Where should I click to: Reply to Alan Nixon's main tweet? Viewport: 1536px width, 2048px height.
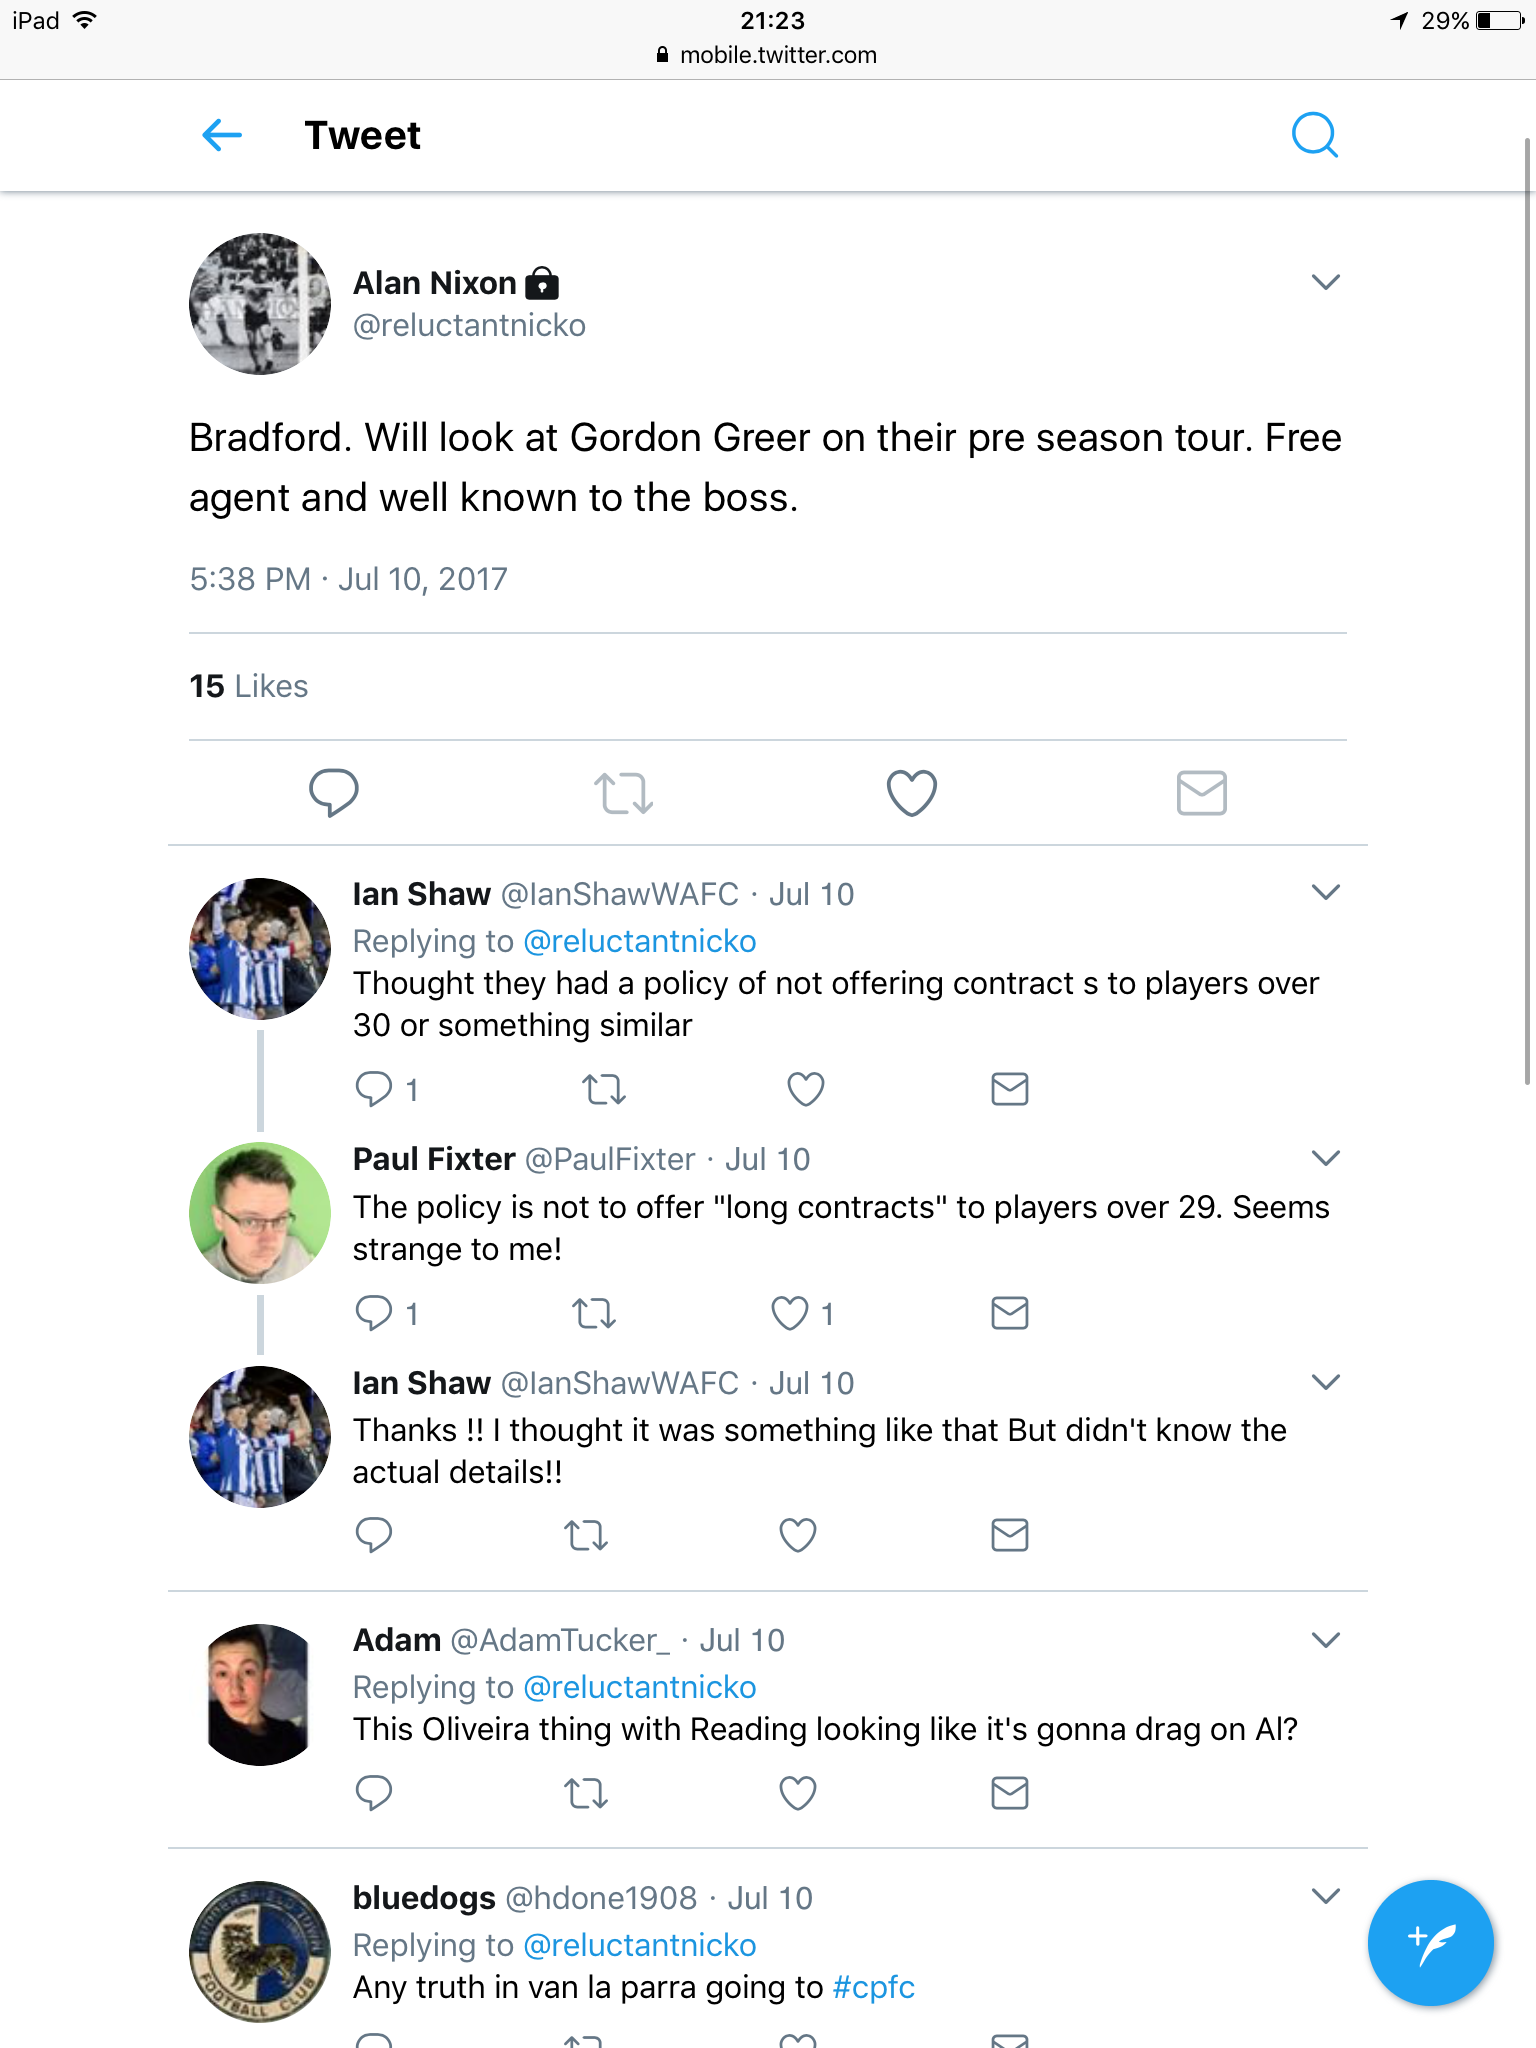pyautogui.click(x=334, y=793)
